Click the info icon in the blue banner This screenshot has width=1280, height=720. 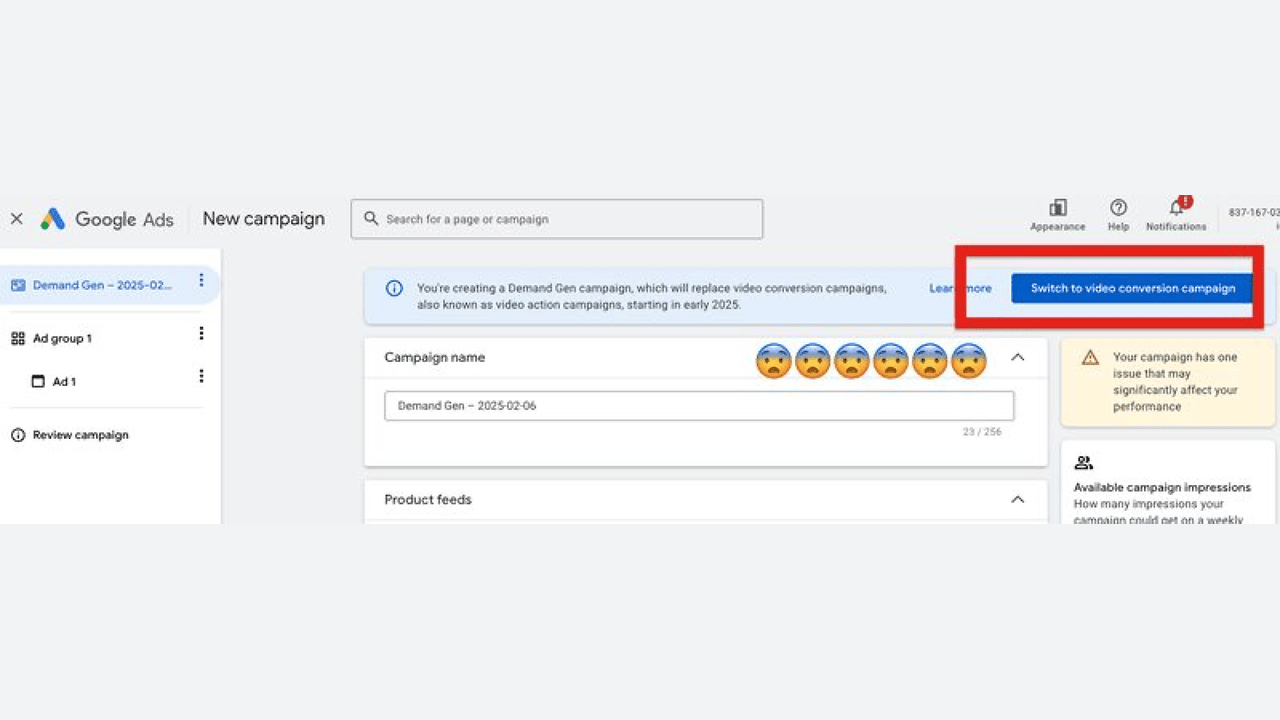pos(394,289)
